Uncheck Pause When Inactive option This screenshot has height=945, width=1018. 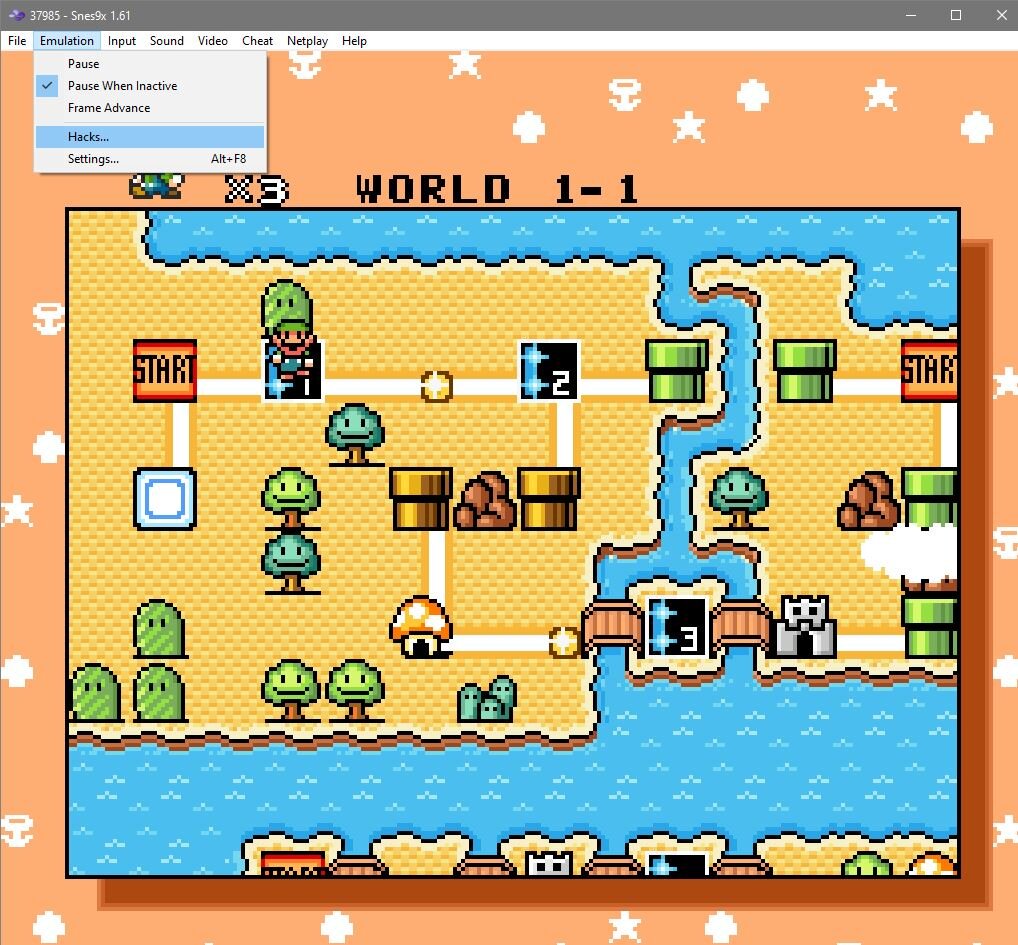tap(122, 86)
